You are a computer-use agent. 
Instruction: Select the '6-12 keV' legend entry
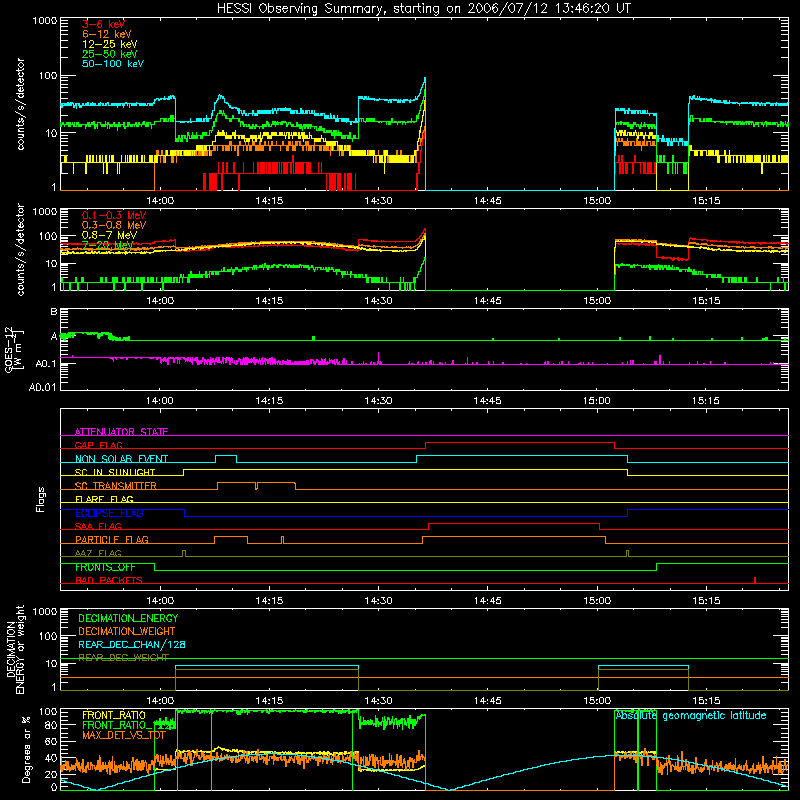(x=107, y=34)
